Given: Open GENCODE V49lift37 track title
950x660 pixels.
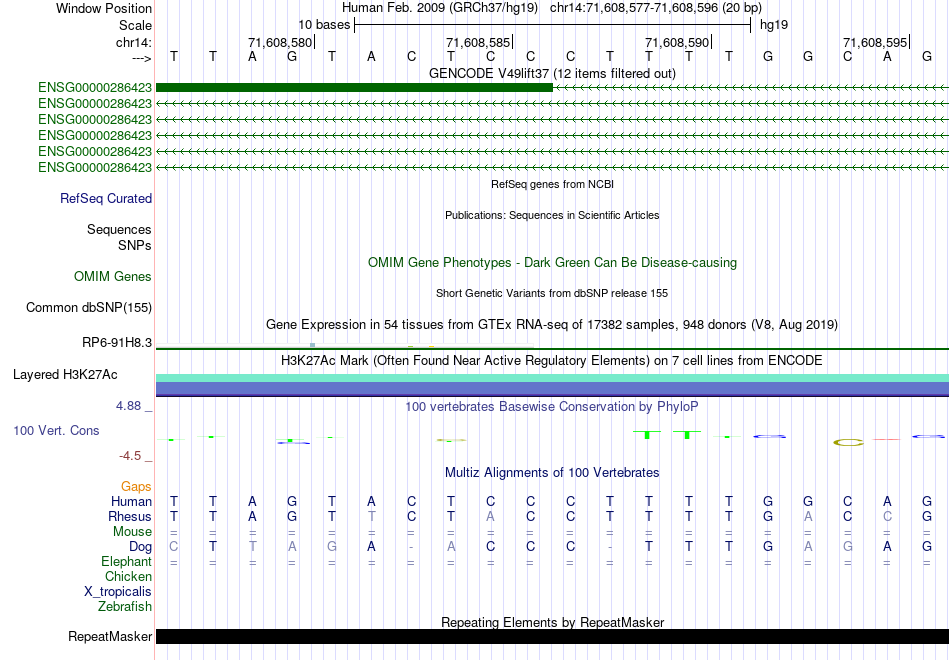Looking at the screenshot, I should pyautogui.click(x=552, y=73).
